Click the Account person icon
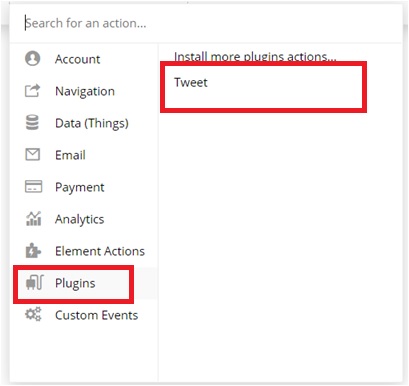409x386 pixels. (x=33, y=59)
